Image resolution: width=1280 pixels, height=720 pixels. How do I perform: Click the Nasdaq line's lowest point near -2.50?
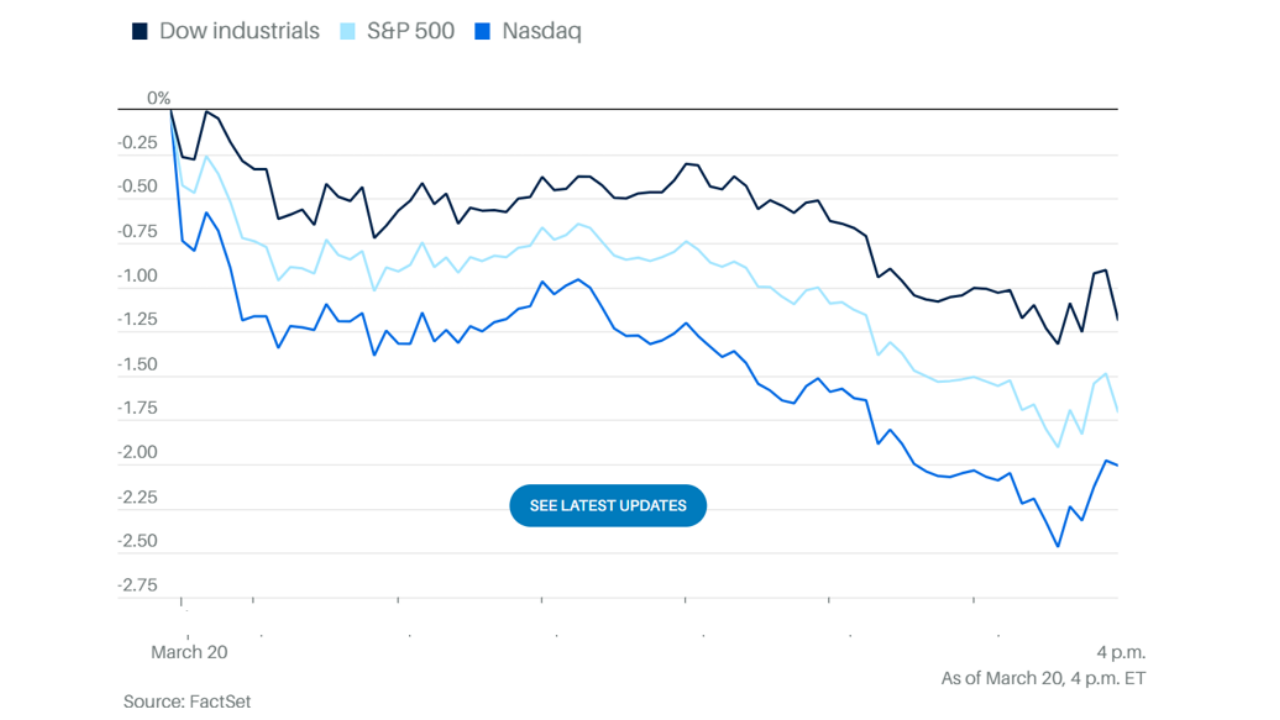point(1057,546)
